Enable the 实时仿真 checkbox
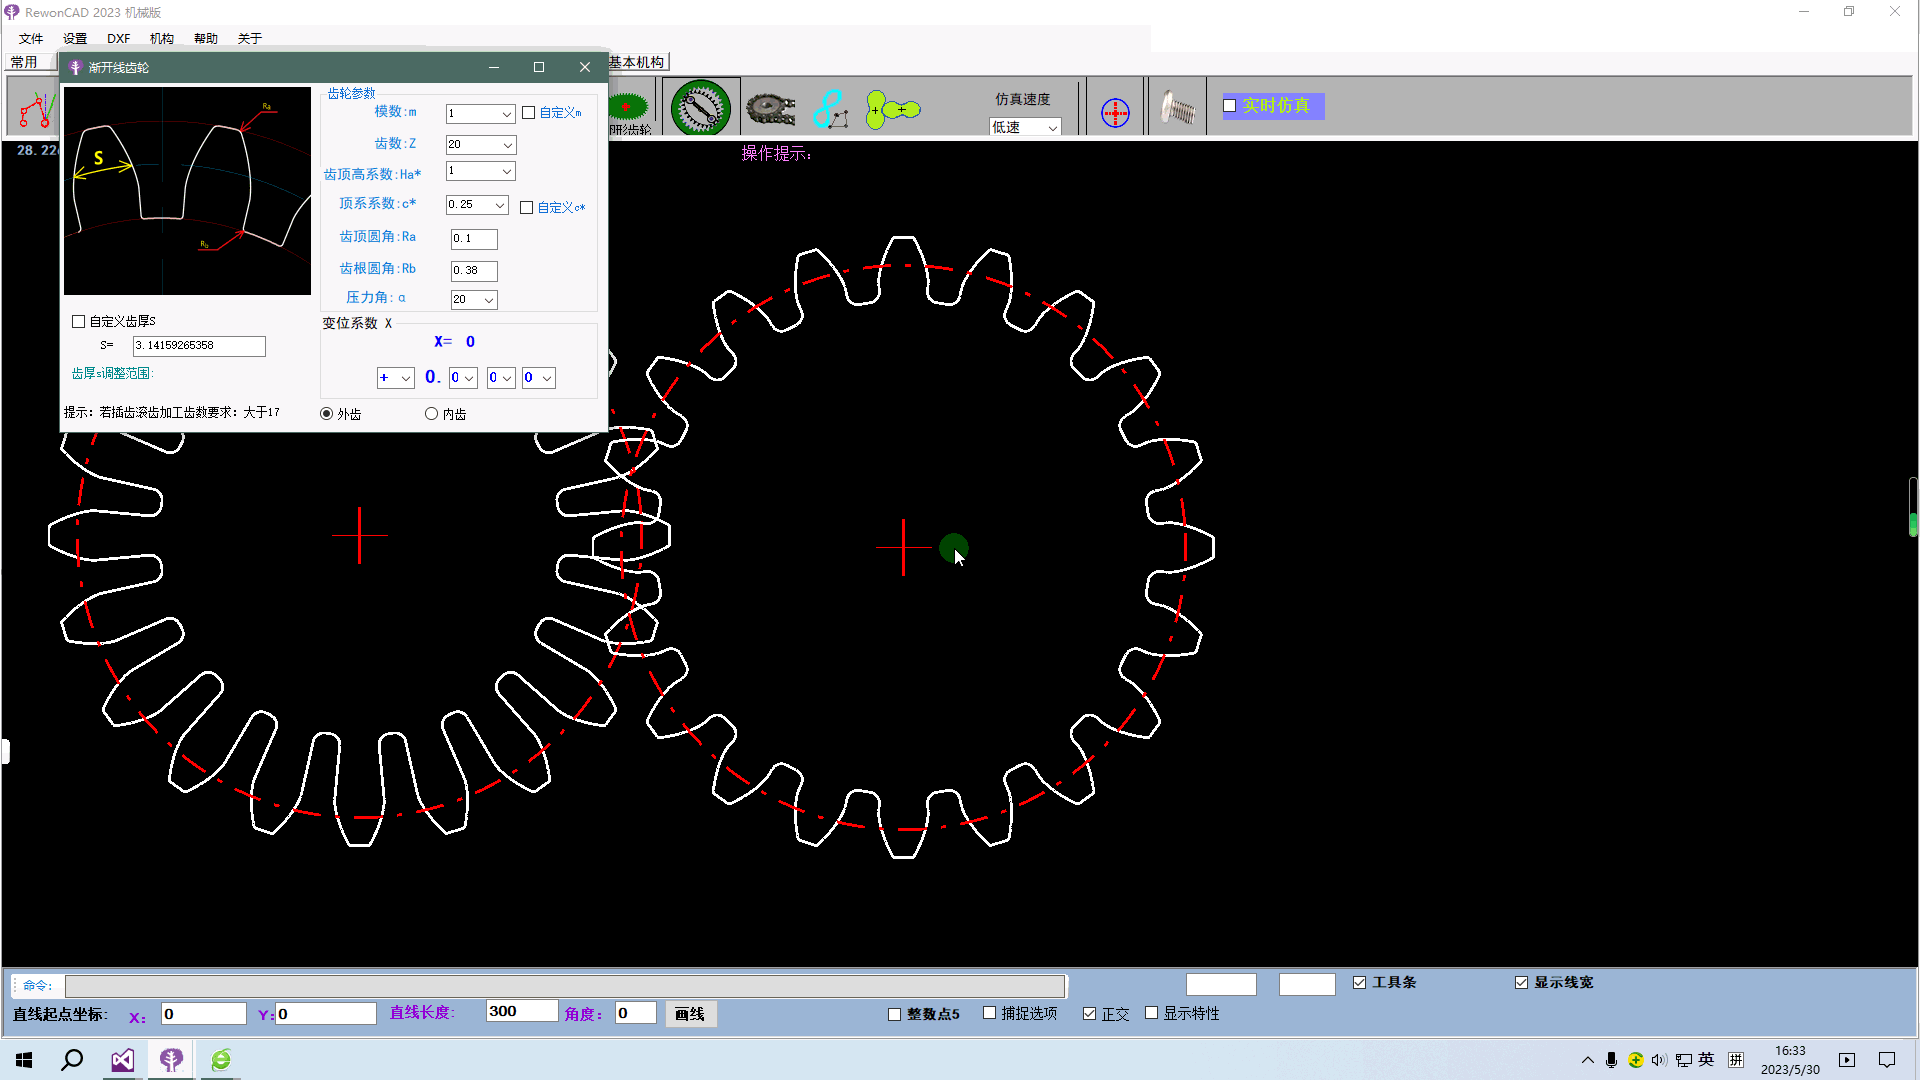Screen dimensions: 1920x1080 [1230, 106]
